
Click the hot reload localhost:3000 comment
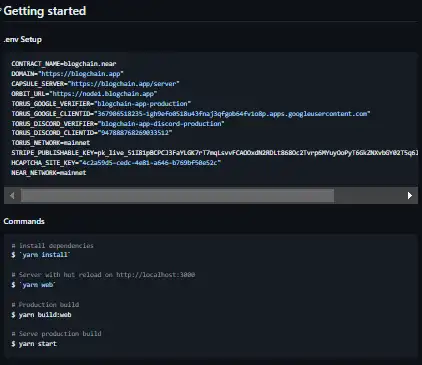103,275
